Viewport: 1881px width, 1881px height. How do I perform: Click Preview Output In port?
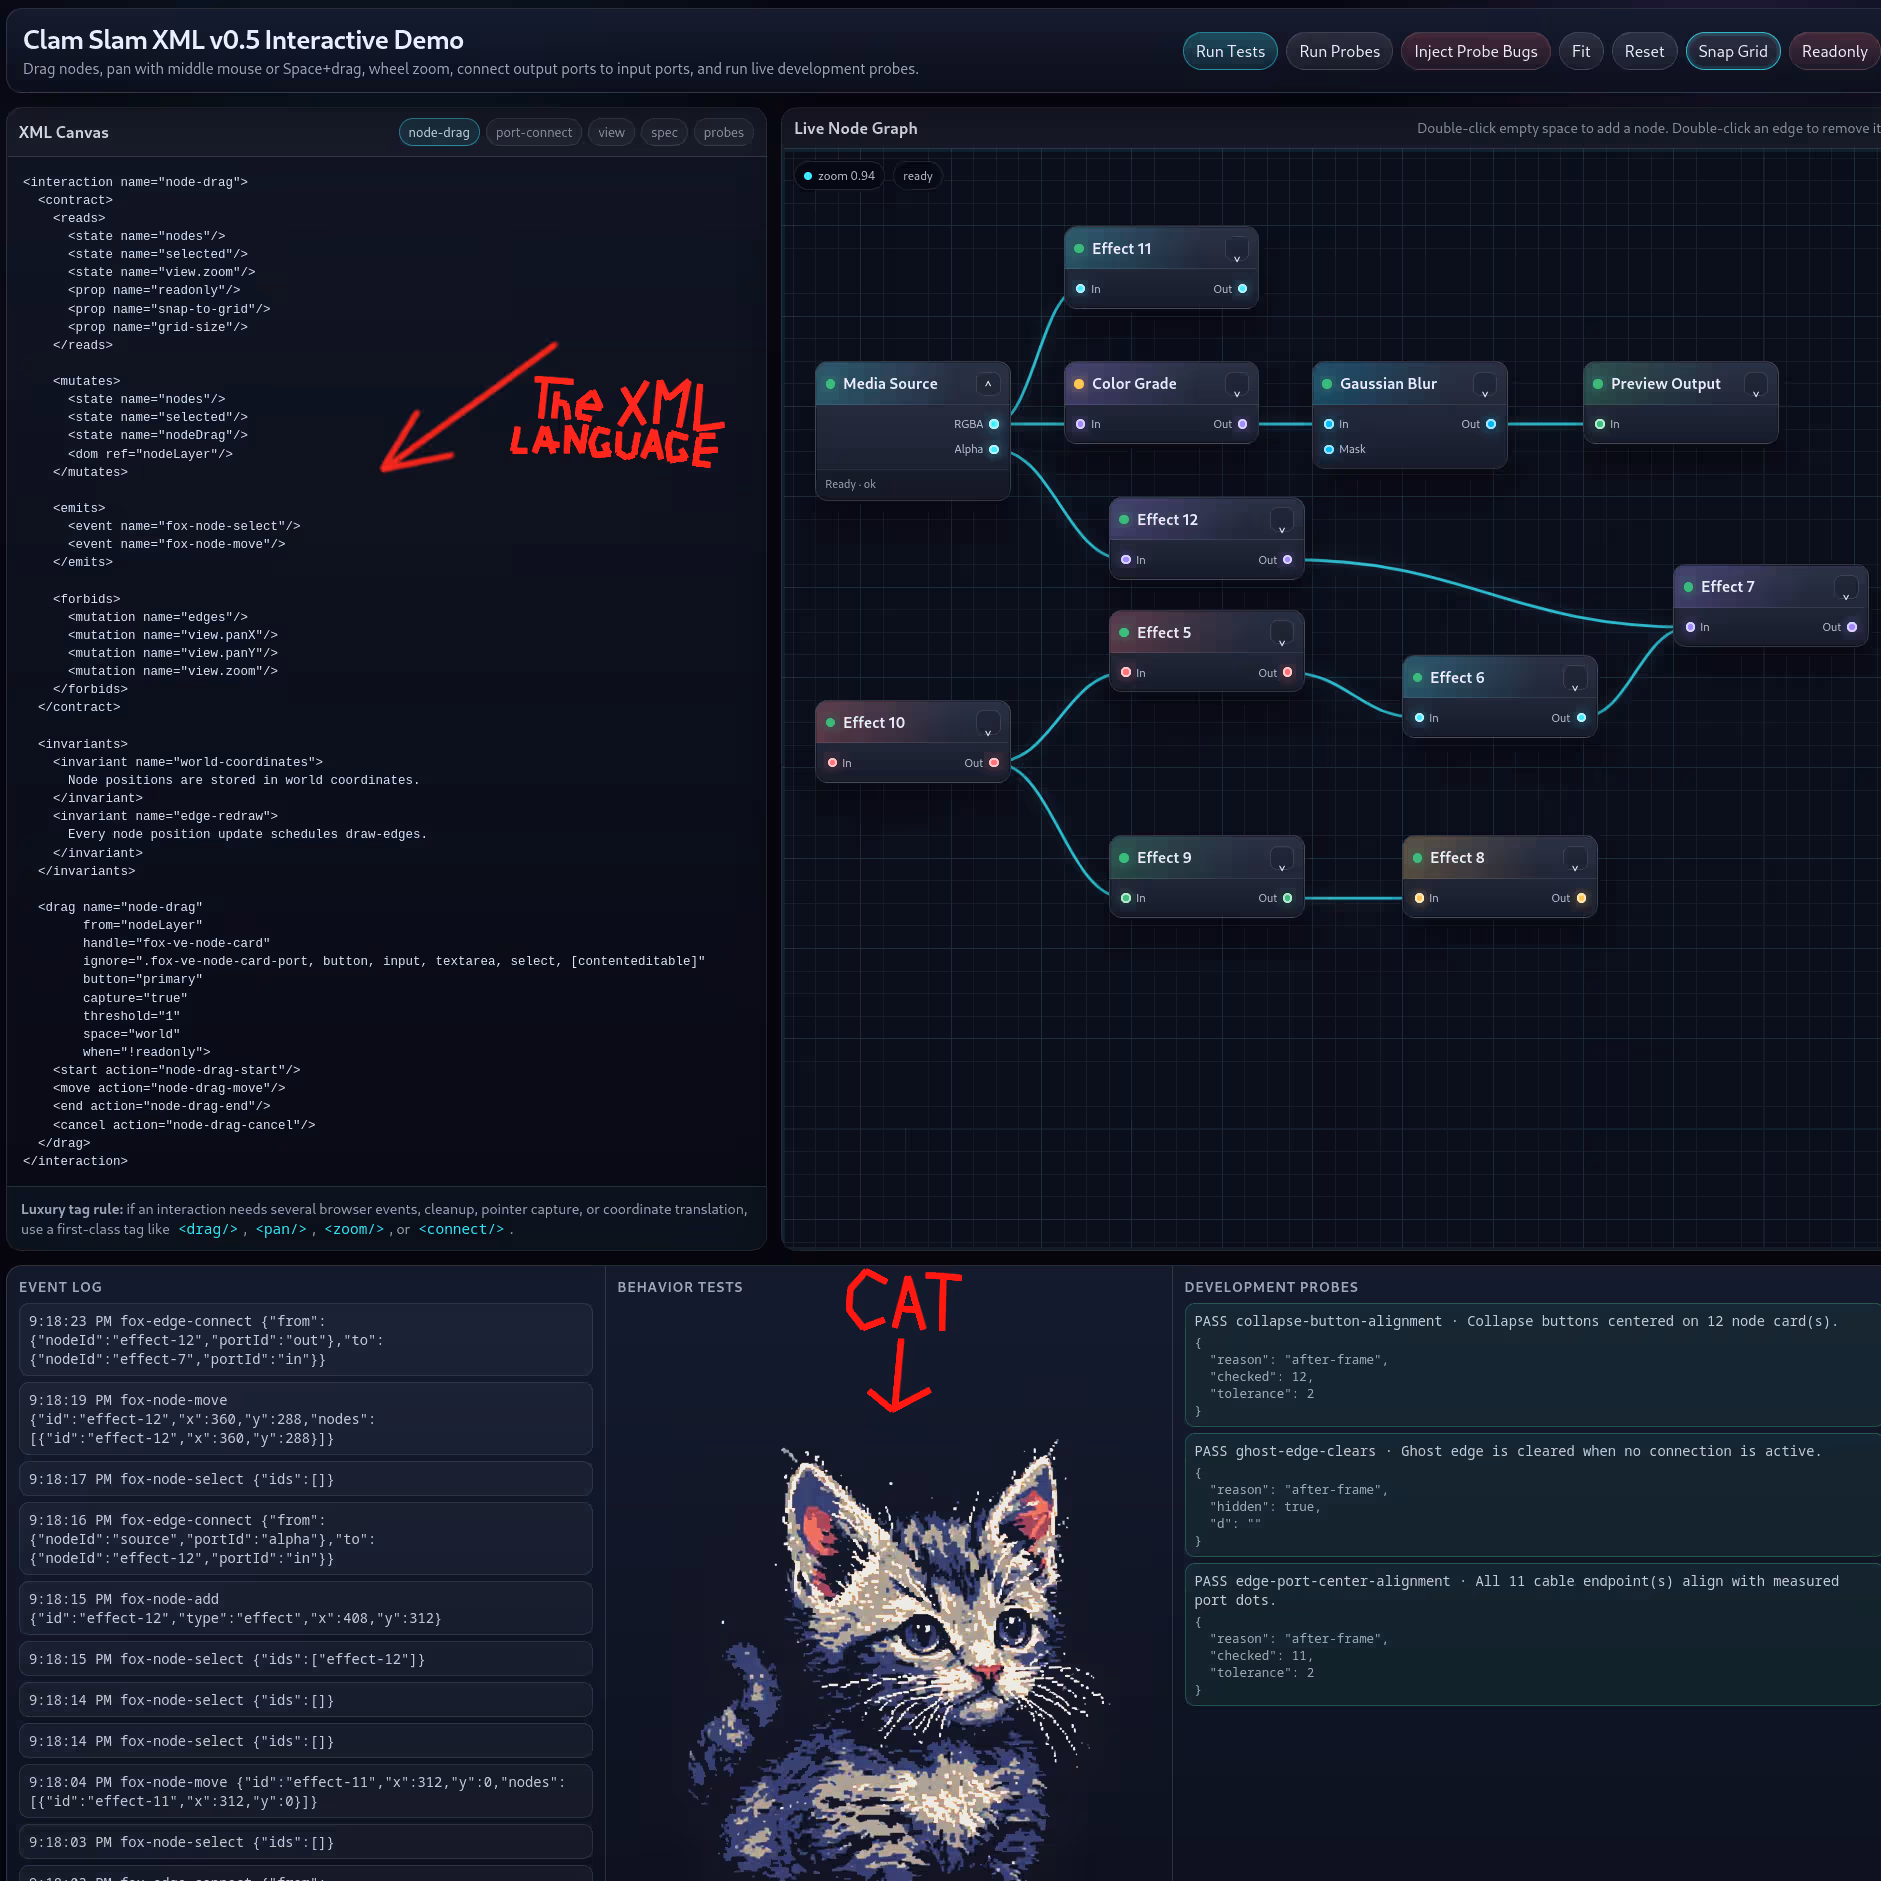coord(1600,424)
